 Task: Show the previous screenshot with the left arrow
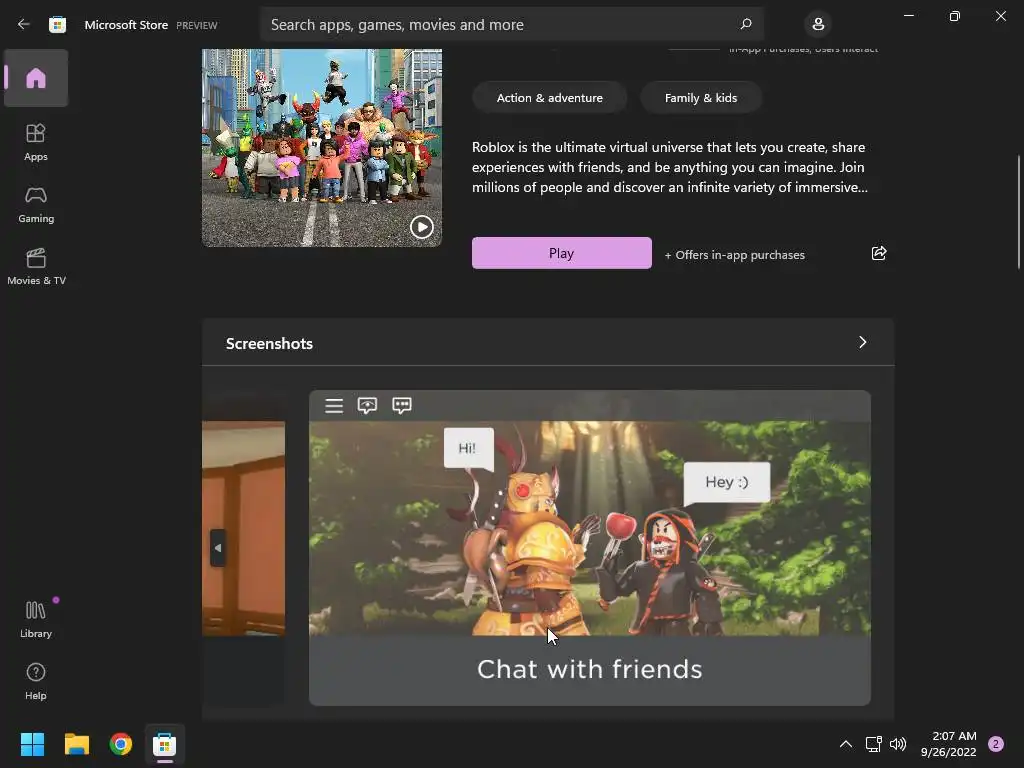pyautogui.click(x=218, y=548)
